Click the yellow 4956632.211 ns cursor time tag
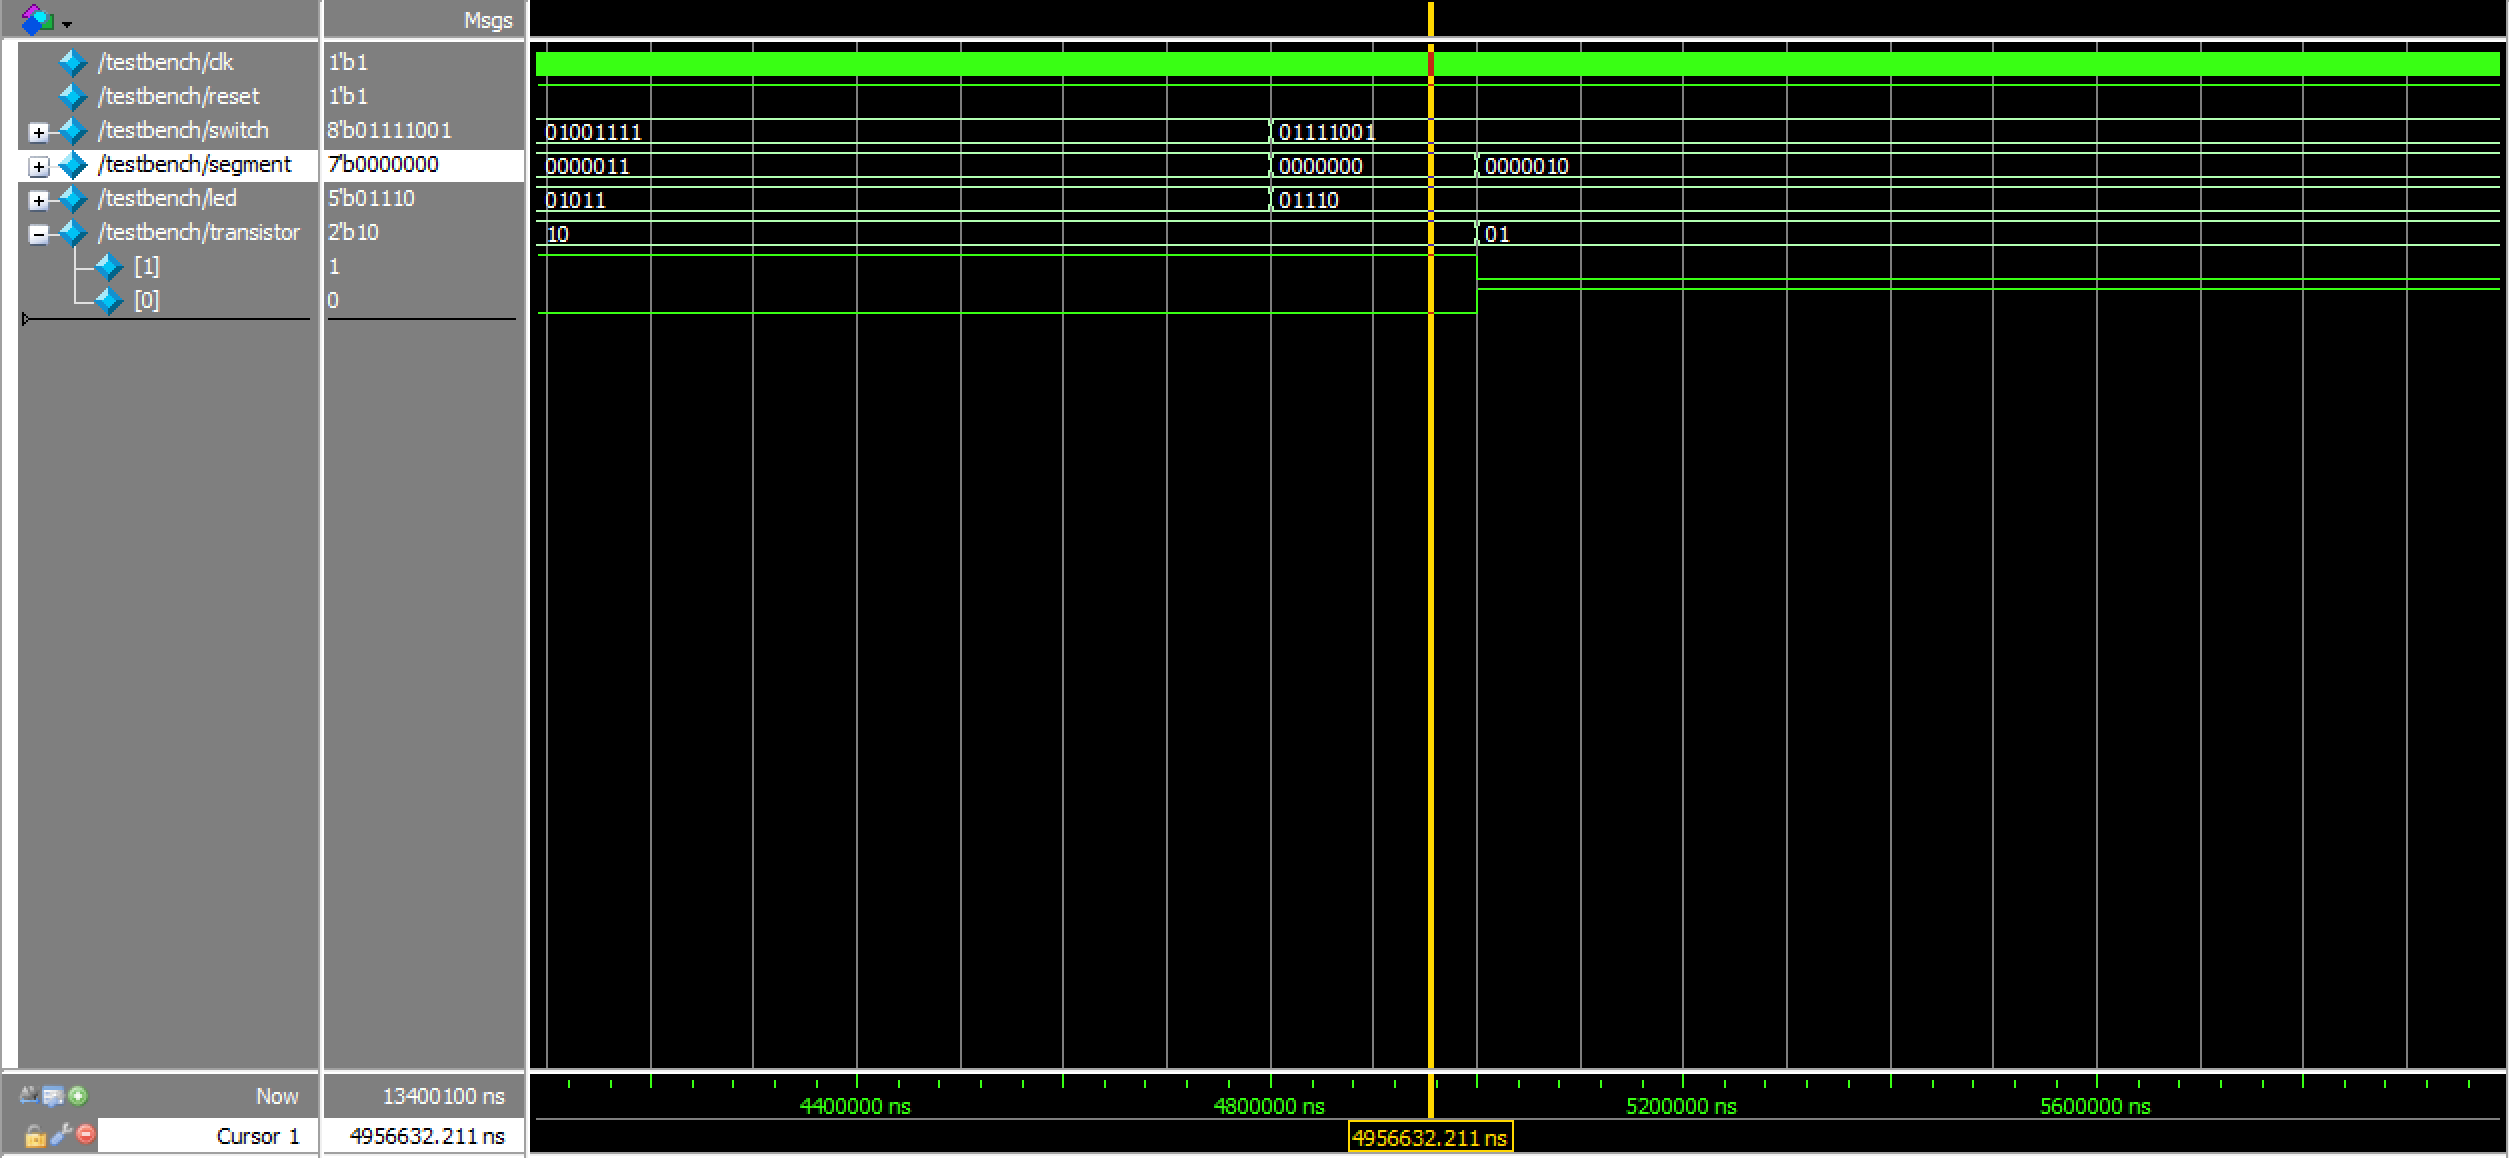Viewport: 2509px width, 1158px height. pyautogui.click(x=1429, y=1138)
